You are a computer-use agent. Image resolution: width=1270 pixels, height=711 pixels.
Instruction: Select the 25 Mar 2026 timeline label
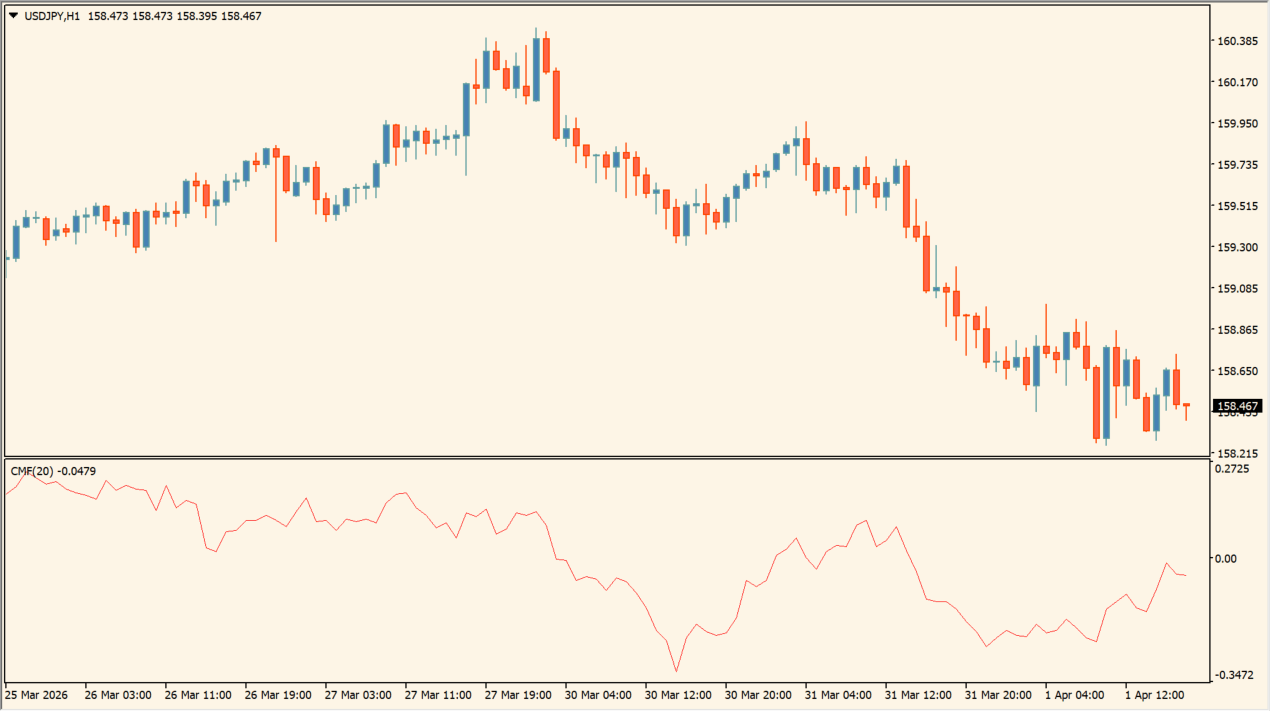click(x=37, y=694)
